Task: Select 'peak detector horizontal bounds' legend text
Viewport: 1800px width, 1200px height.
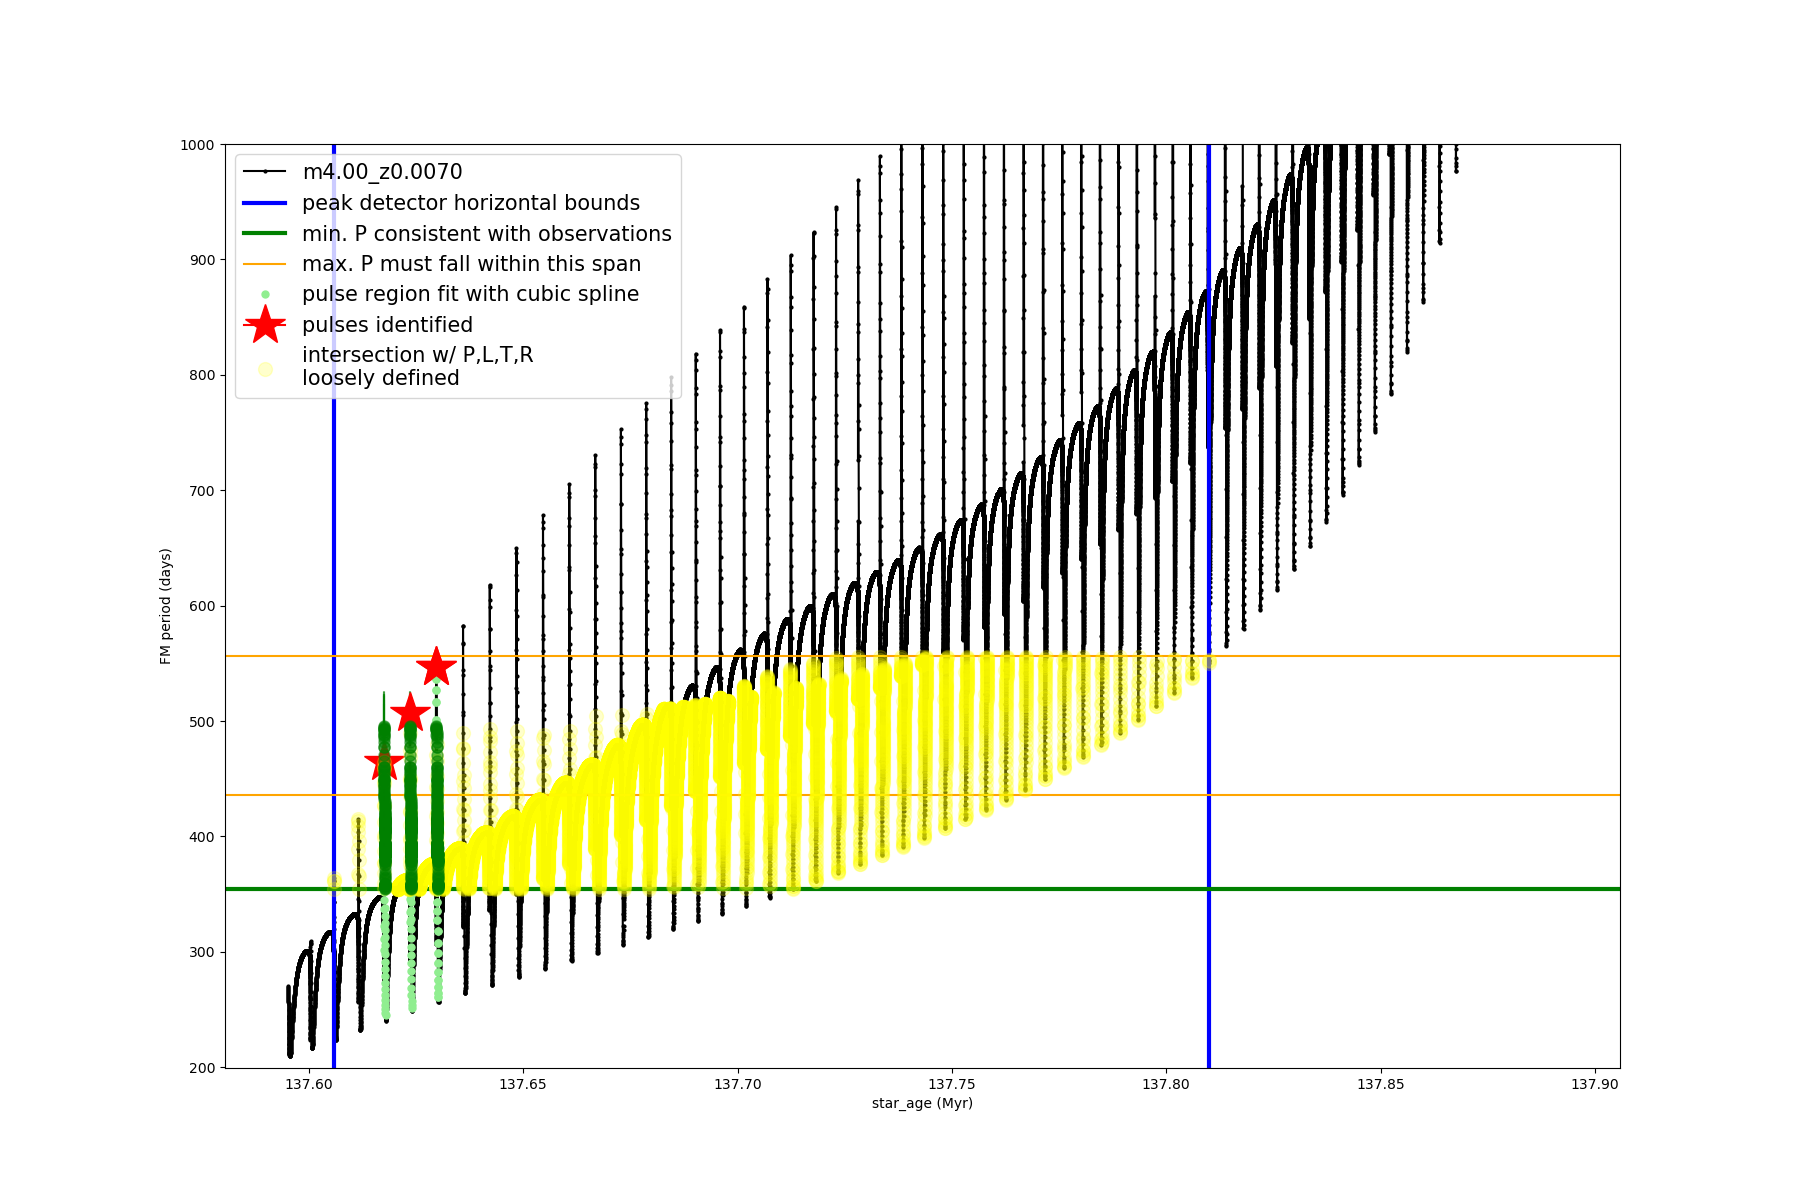Action: pyautogui.click(x=471, y=203)
